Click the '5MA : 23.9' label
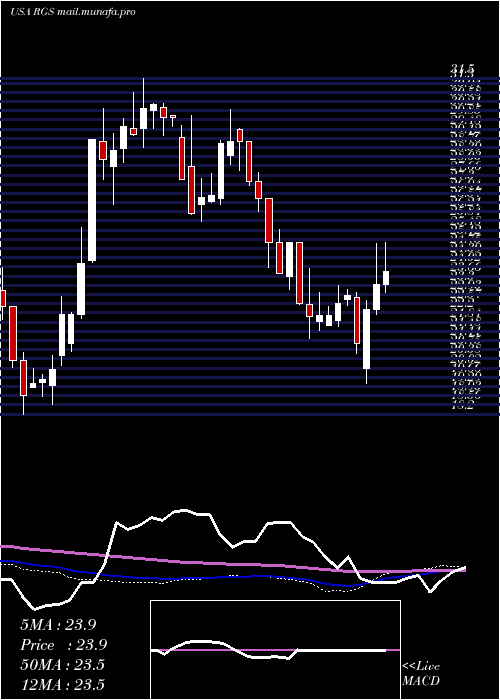 click(58, 625)
